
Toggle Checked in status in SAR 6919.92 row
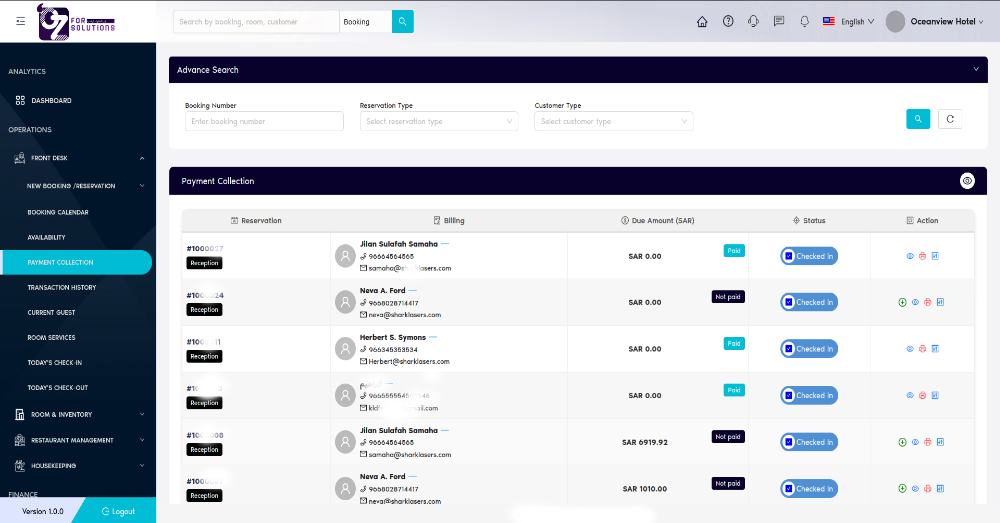tap(809, 442)
